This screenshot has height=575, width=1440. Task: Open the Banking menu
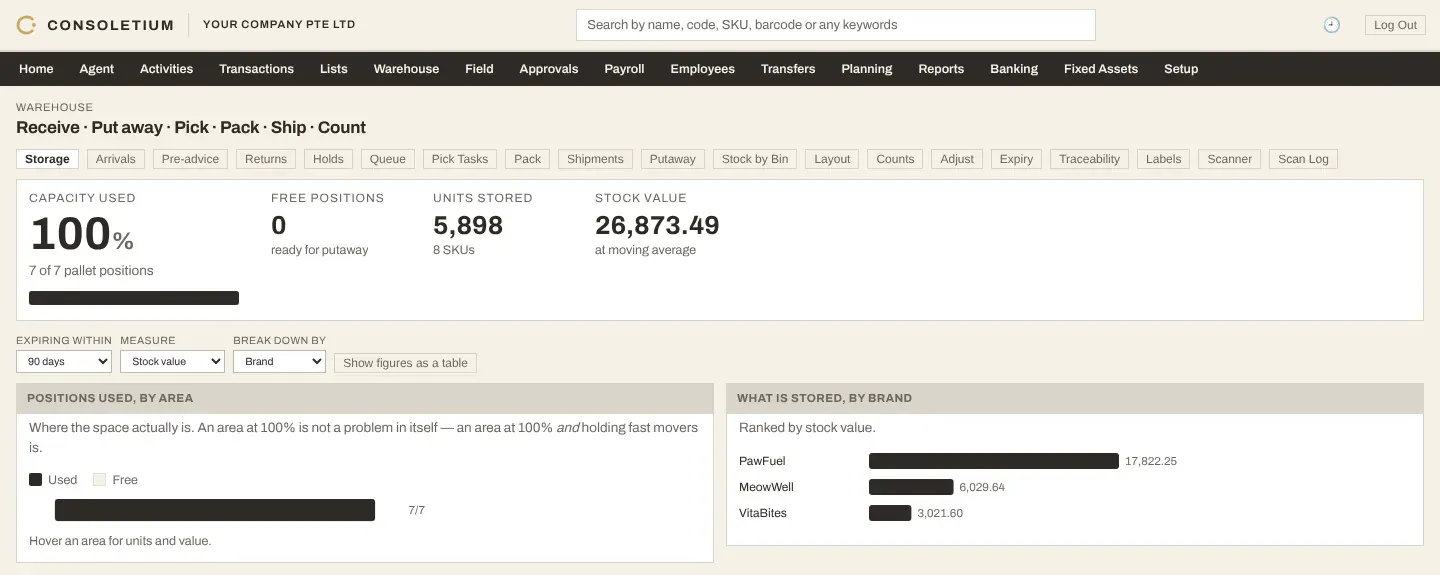point(1014,69)
